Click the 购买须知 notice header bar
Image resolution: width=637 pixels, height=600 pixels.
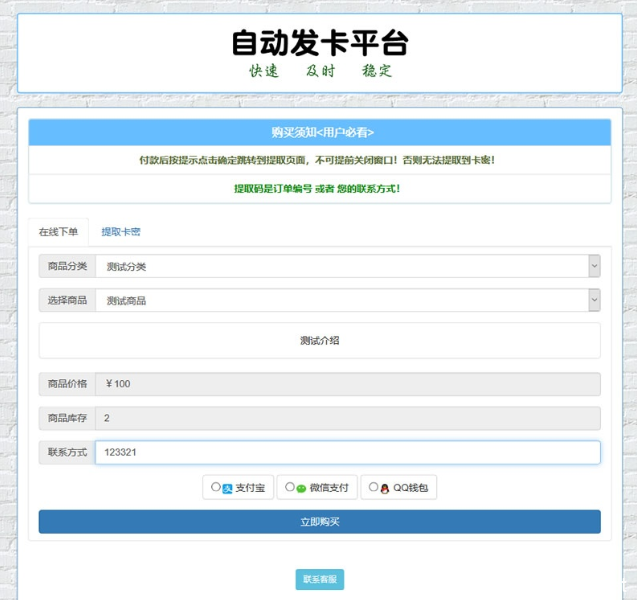point(319,133)
